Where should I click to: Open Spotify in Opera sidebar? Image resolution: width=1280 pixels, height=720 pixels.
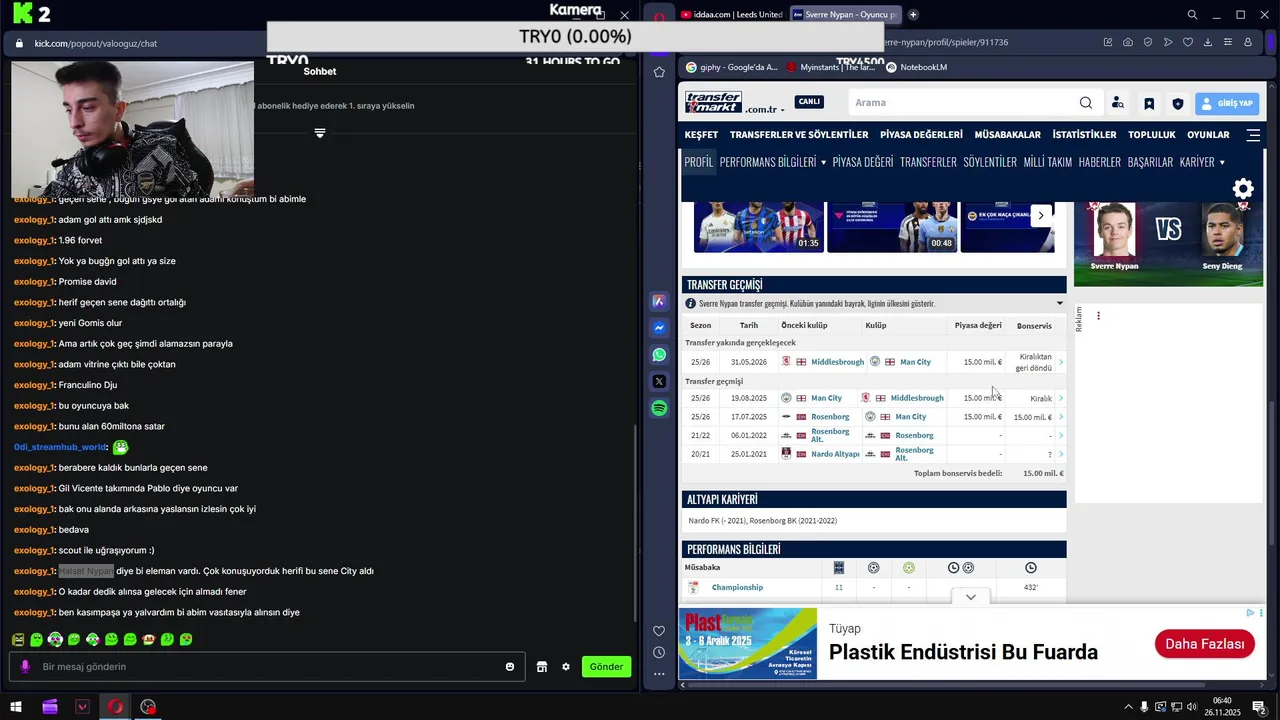659,408
